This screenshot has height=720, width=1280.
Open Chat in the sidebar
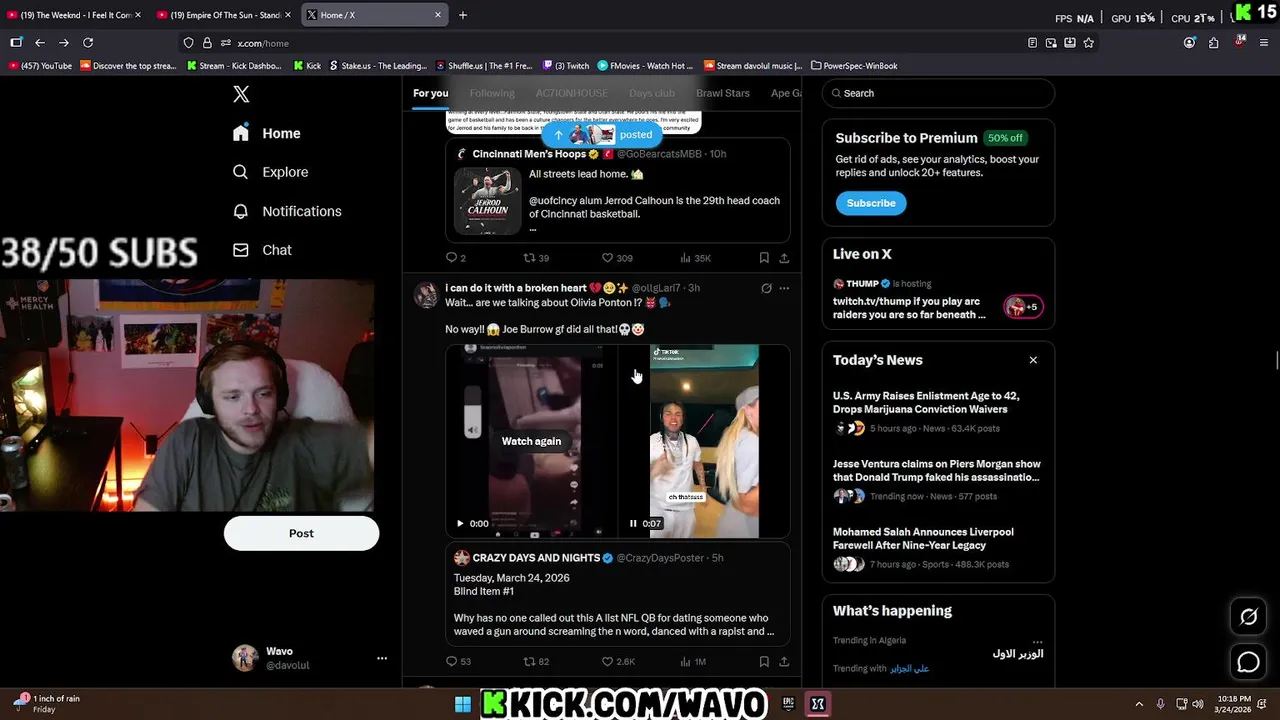[x=262, y=250]
